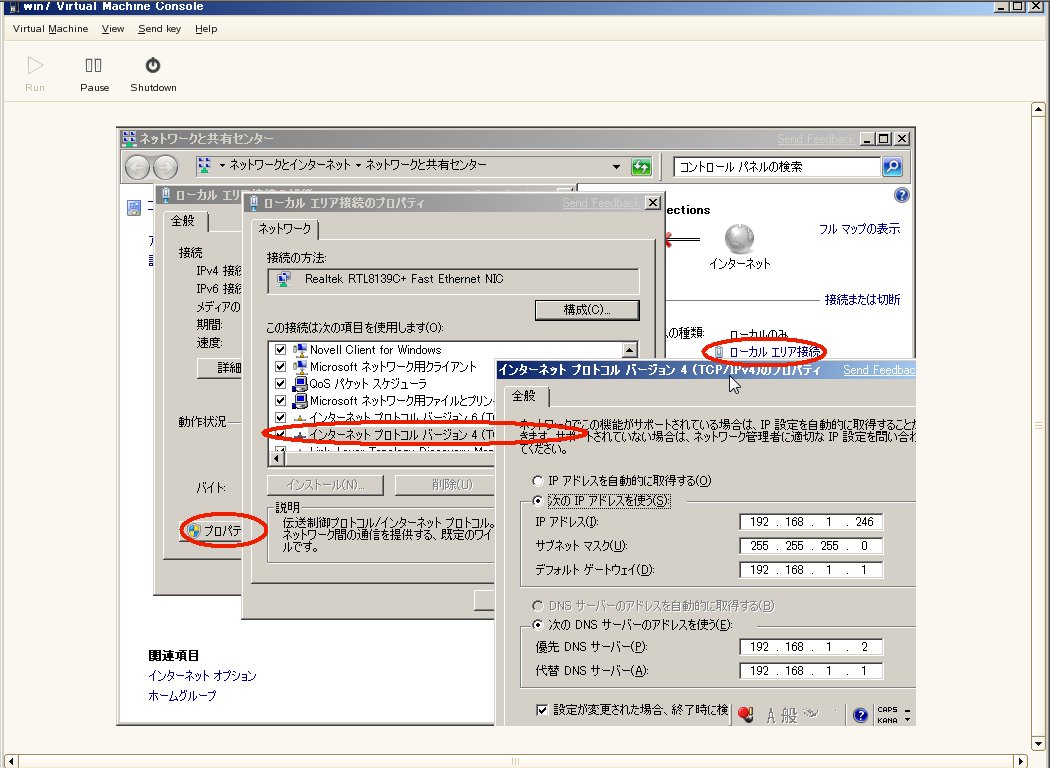Click console vertical scrollbar up arrow
The height and width of the screenshot is (768, 1050).
(1038, 108)
